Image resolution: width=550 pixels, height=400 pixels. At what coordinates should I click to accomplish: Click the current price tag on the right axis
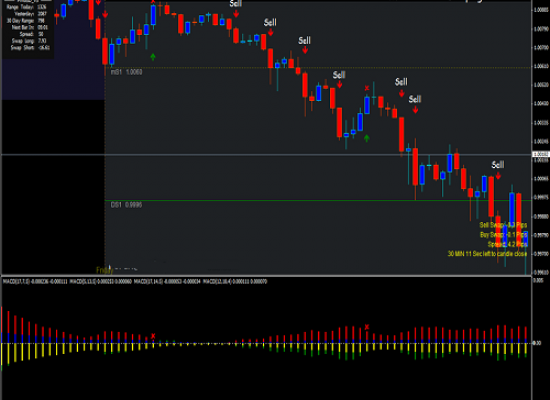541,154
